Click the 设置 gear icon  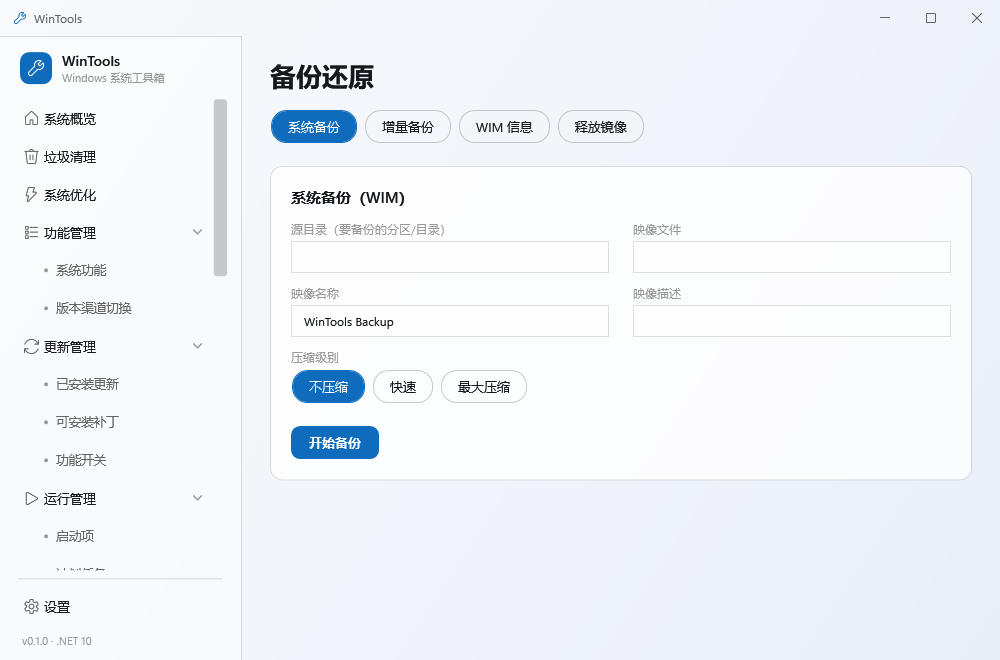pyautogui.click(x=31, y=606)
